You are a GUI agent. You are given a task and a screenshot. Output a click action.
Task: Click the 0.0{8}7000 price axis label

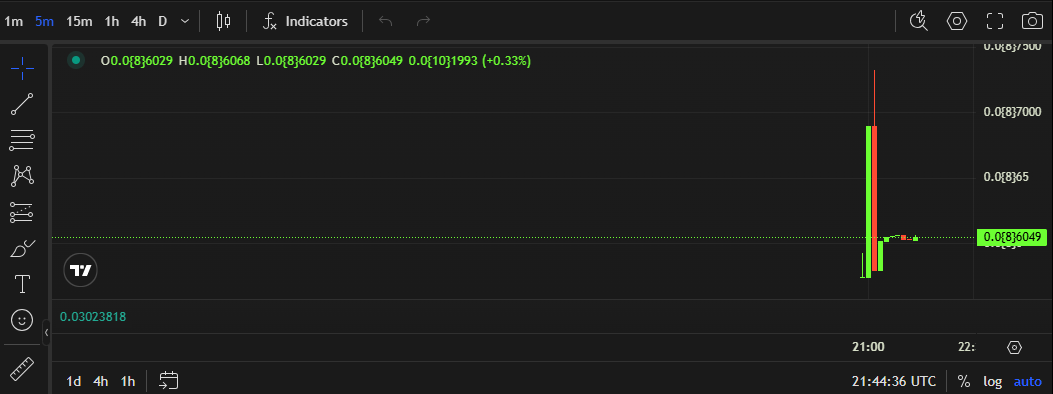pos(1012,111)
